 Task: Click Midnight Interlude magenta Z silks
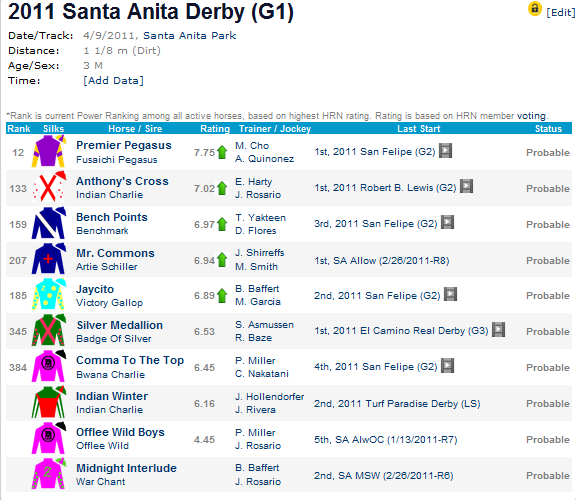coord(48,474)
